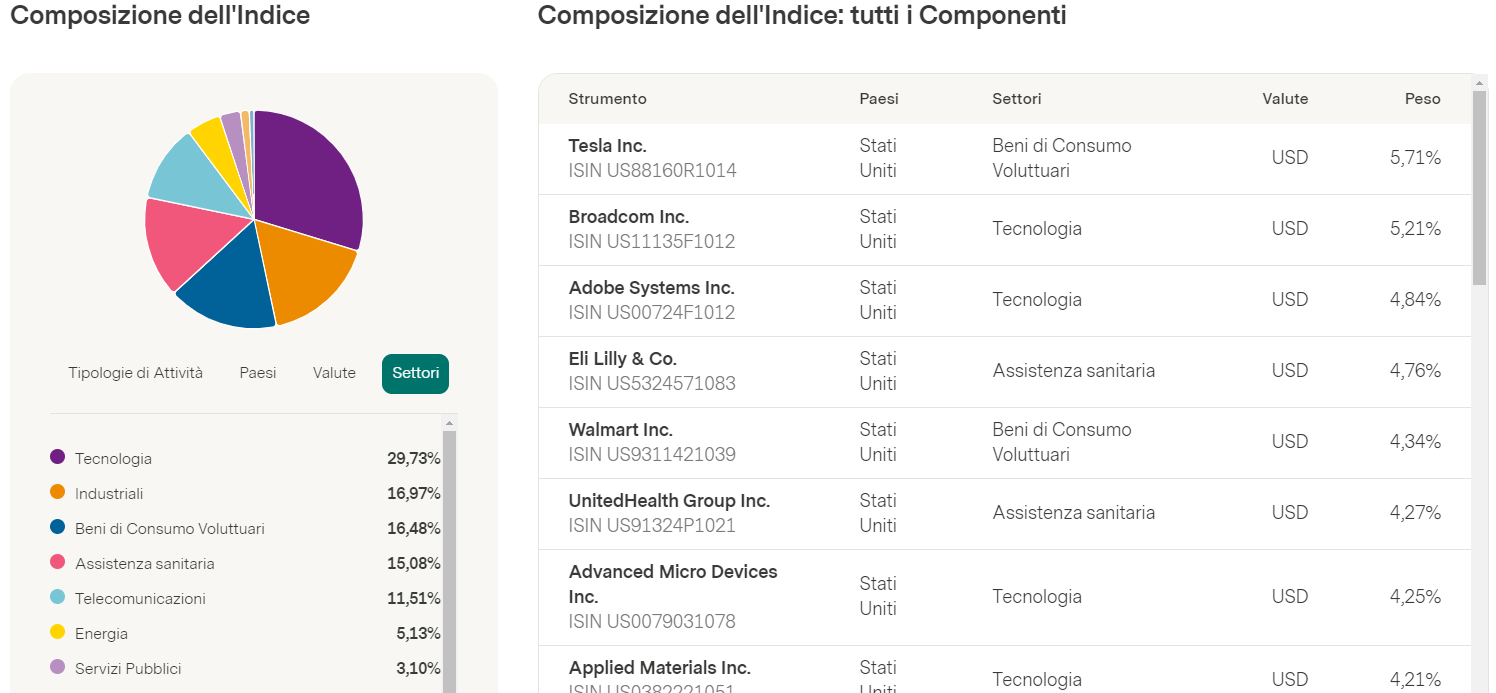Click the UnitedHealth Group Inc. entry
This screenshot has width=1496, height=693.
coord(669,501)
